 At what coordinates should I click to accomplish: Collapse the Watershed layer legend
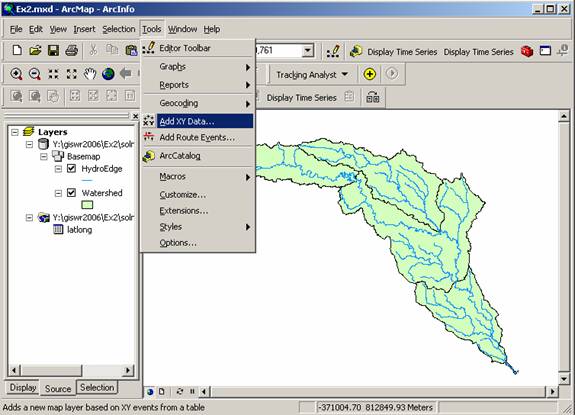(58, 193)
